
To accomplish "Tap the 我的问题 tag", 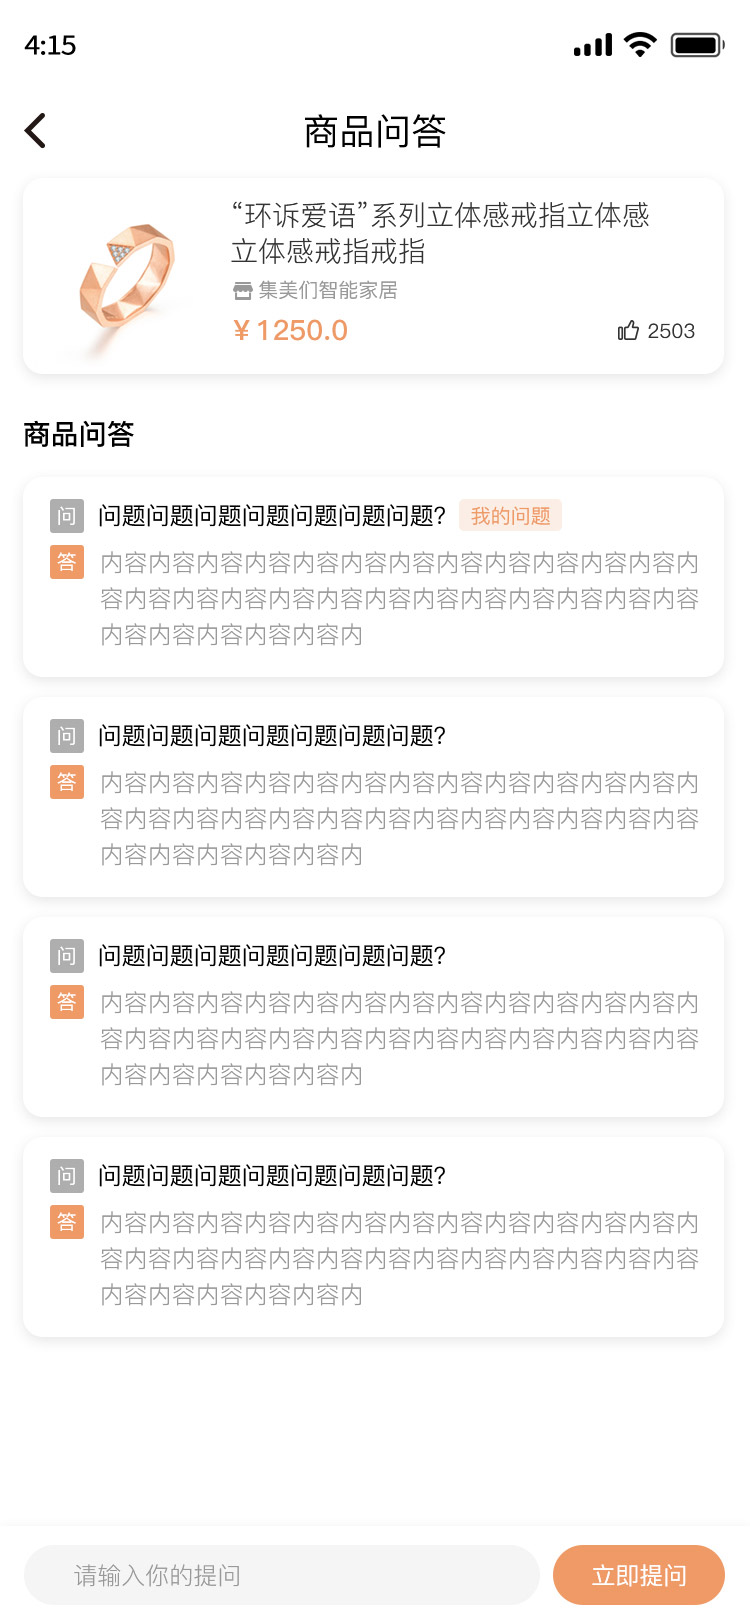I will 511,516.
